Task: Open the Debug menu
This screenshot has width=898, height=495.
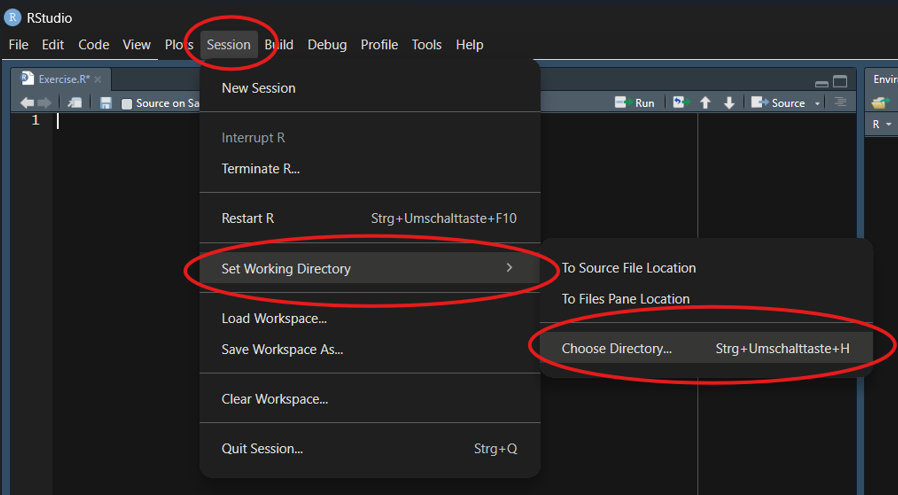Action: [327, 45]
